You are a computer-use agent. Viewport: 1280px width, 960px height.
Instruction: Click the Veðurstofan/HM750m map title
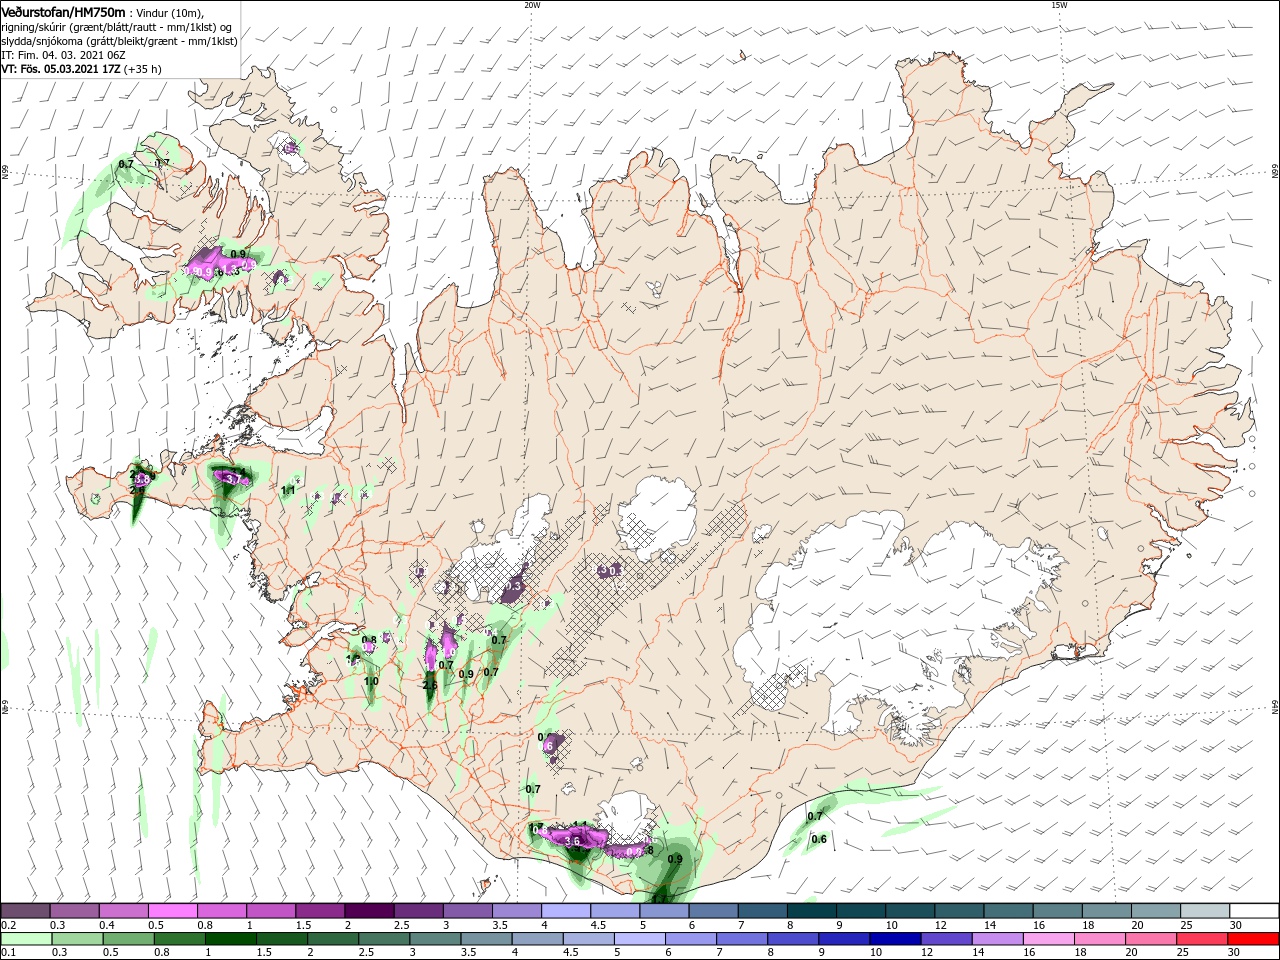tap(63, 12)
